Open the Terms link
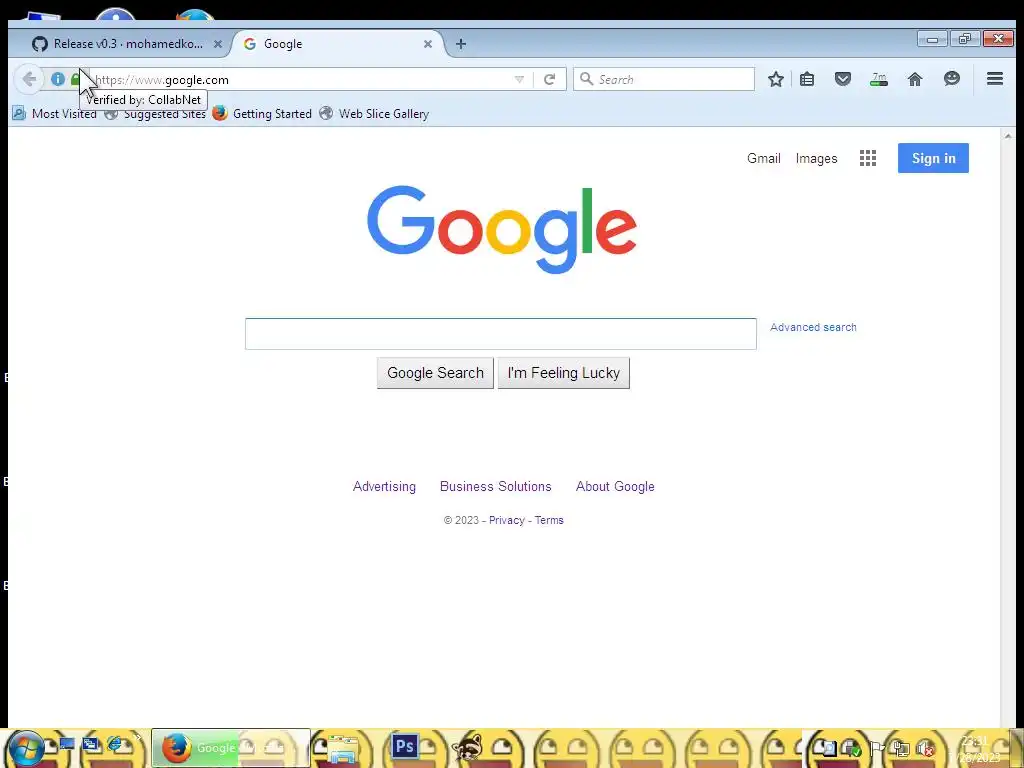 (549, 520)
